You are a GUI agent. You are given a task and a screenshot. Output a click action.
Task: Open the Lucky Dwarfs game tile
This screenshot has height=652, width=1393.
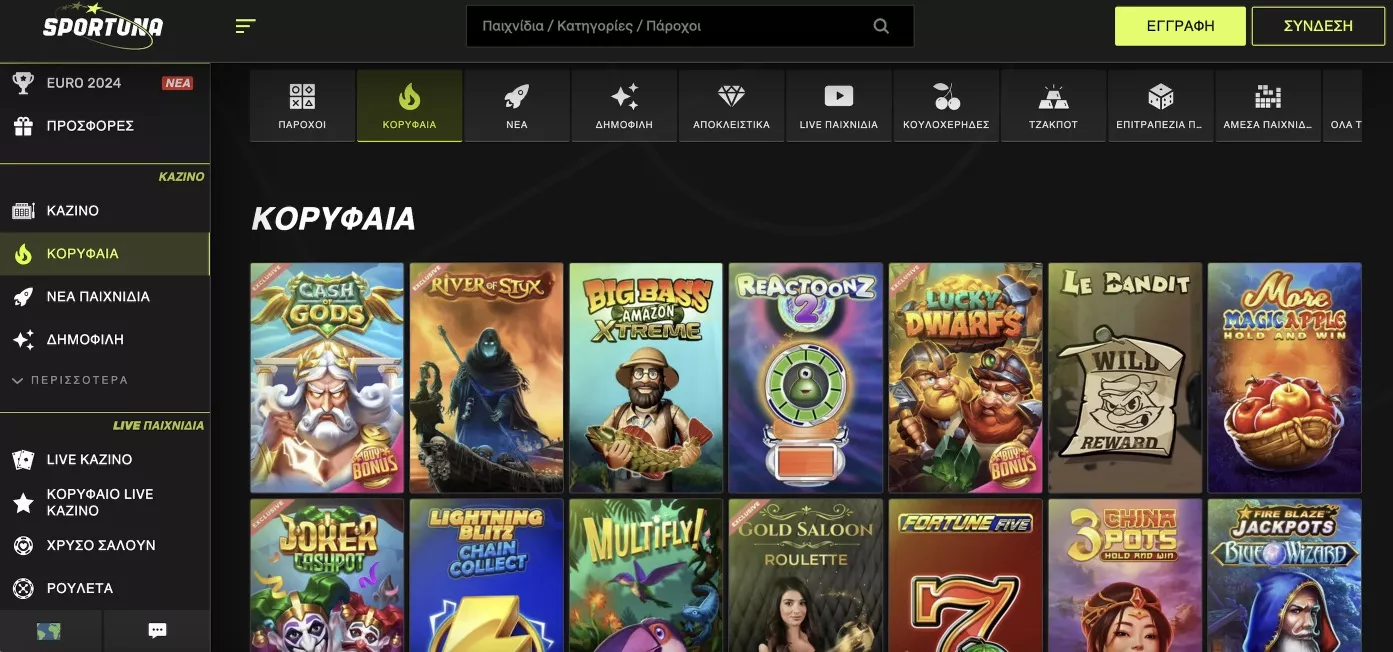coord(965,378)
